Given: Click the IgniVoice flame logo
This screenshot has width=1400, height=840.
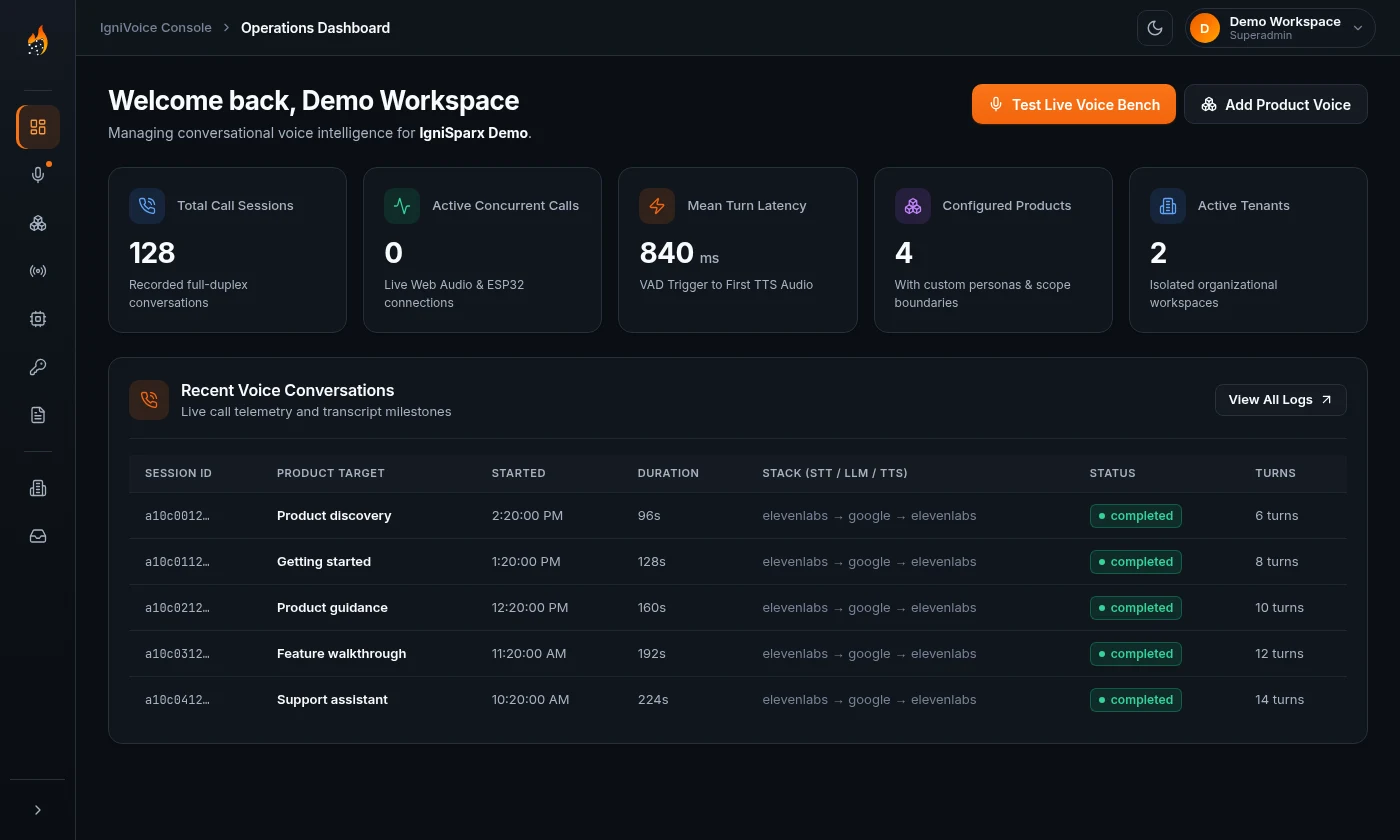Looking at the screenshot, I should [x=37, y=42].
